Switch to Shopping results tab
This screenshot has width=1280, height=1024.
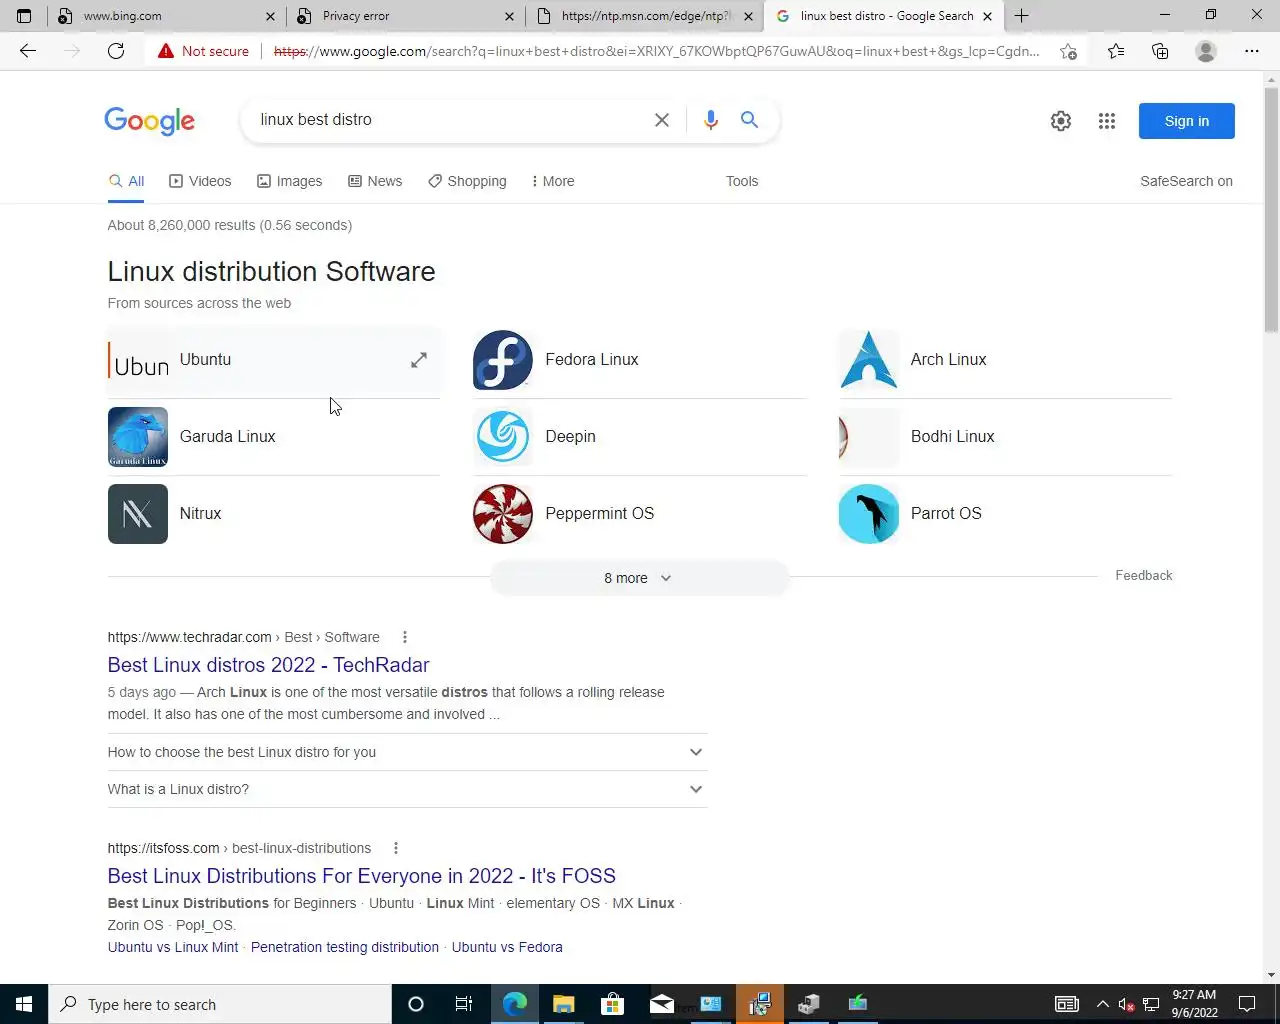(467, 181)
